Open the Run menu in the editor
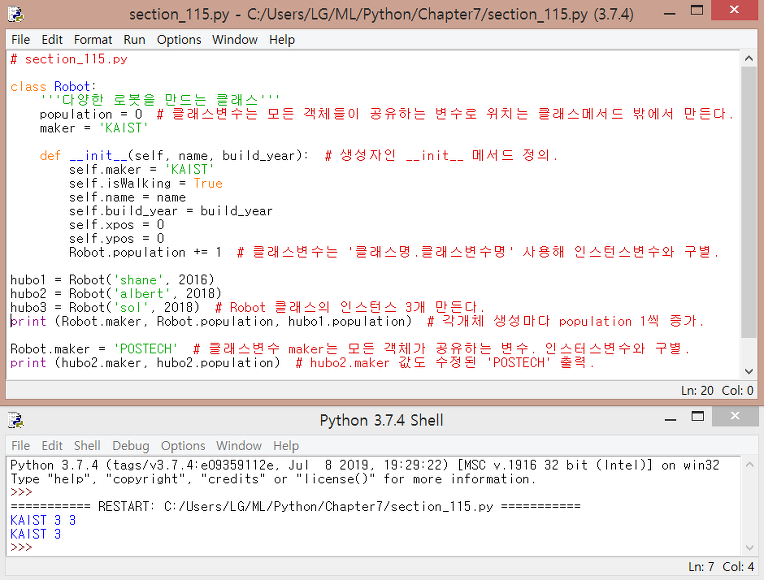This screenshot has width=764, height=580. coord(134,39)
